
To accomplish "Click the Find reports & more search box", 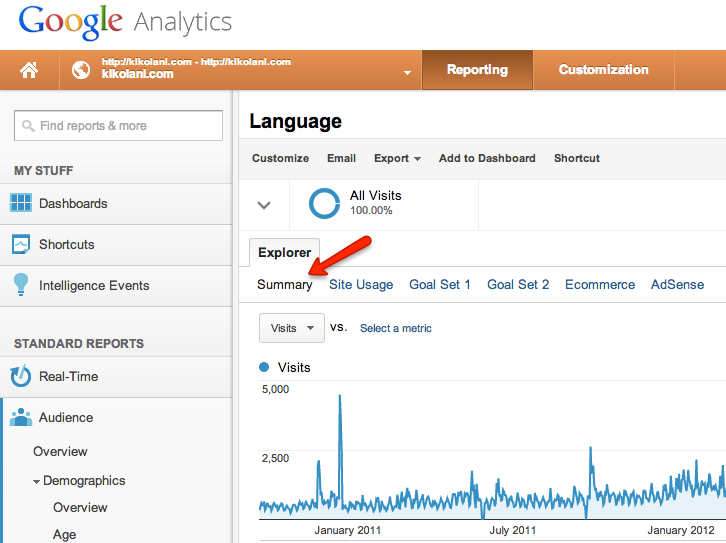I will pyautogui.click(x=118, y=126).
